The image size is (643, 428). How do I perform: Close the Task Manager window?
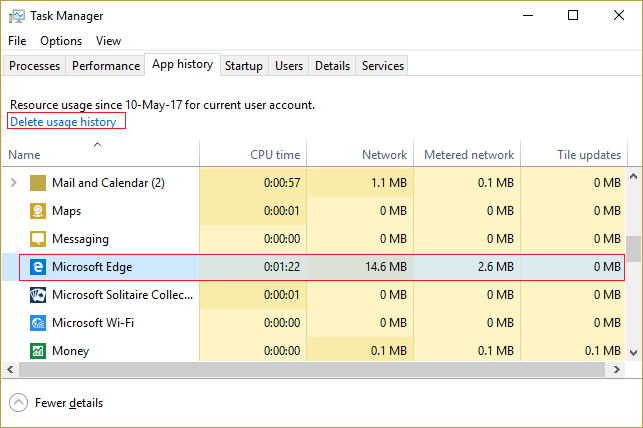619,16
